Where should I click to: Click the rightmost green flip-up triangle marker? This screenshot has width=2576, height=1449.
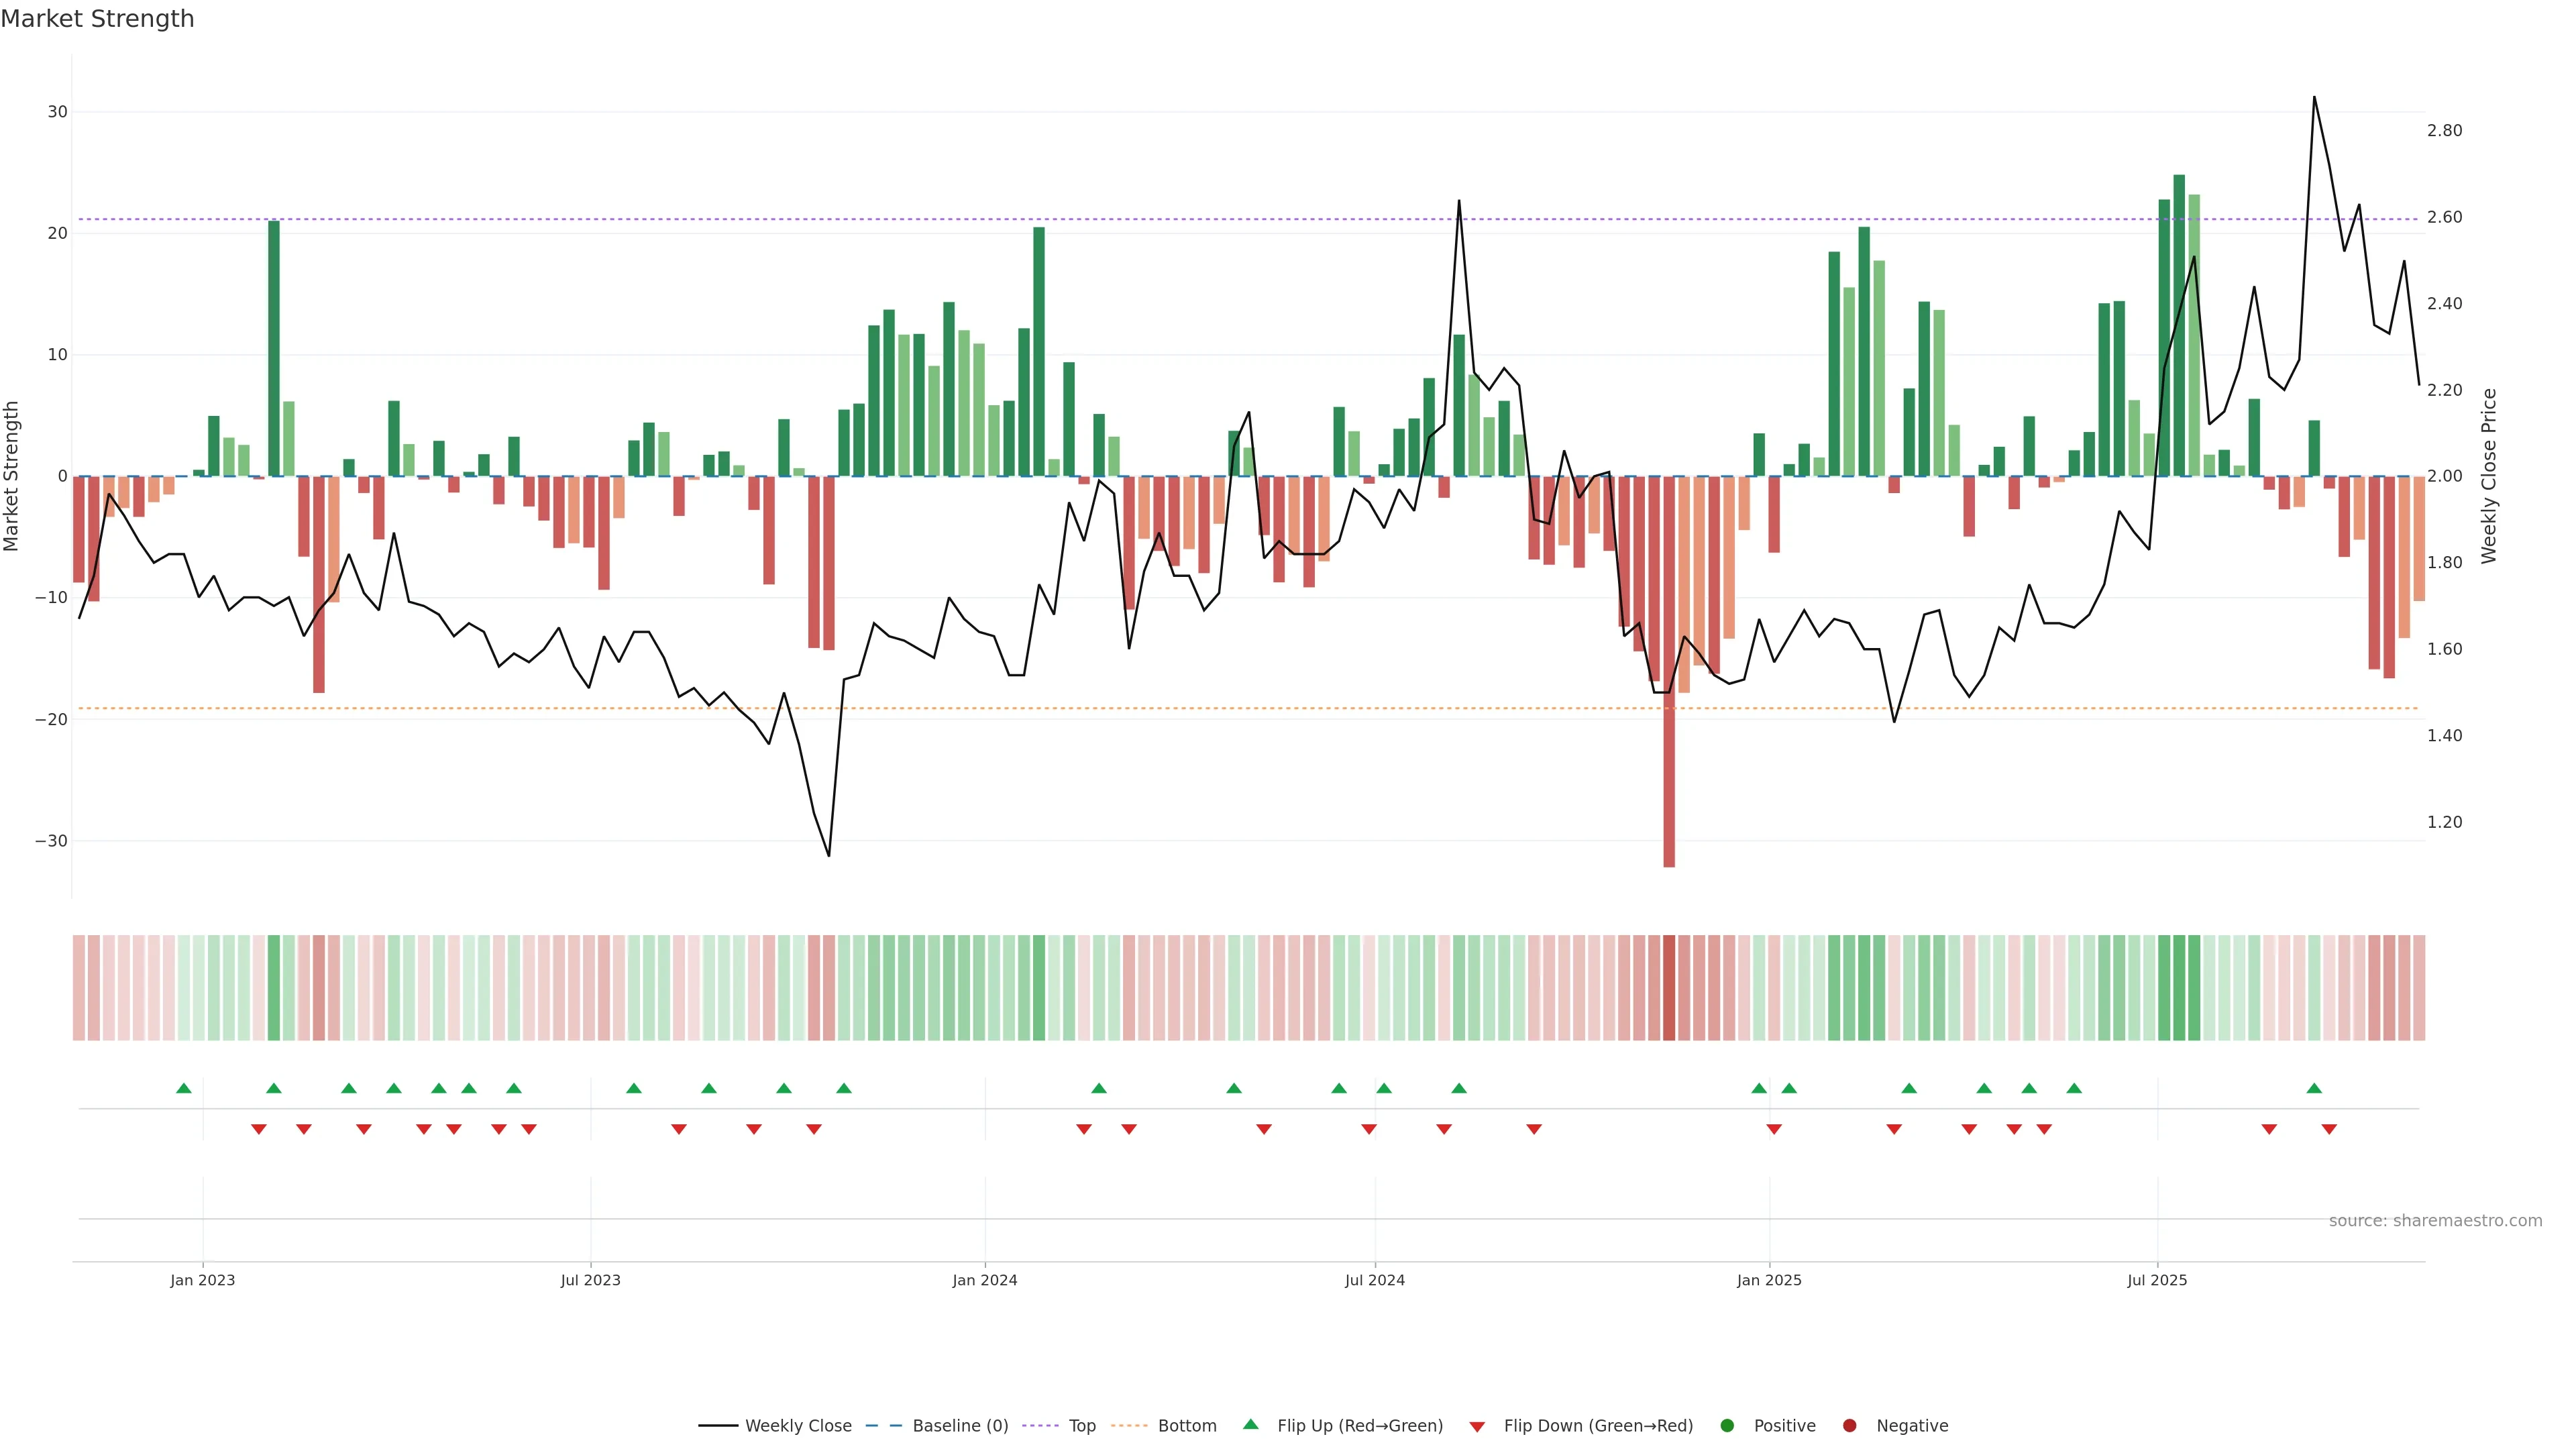(2314, 1088)
